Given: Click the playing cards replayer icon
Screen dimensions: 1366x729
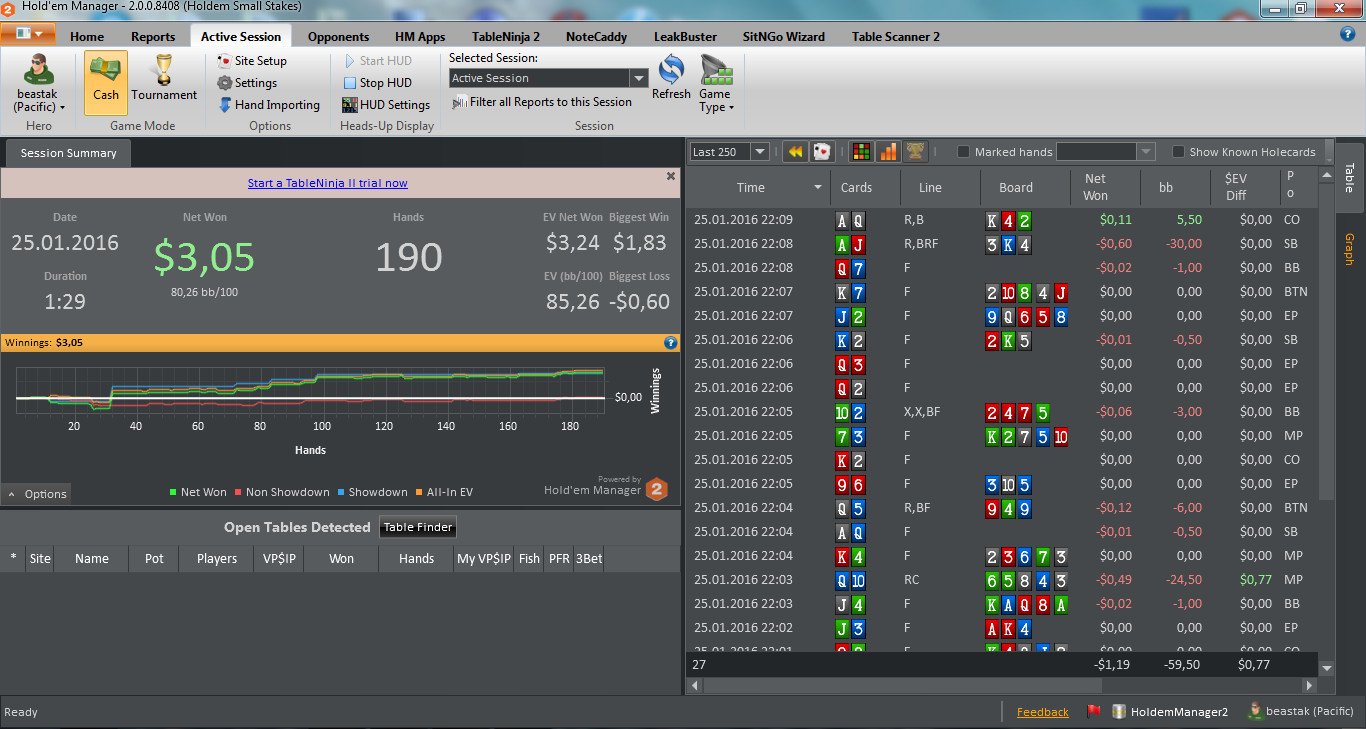Looking at the screenshot, I should (822, 152).
